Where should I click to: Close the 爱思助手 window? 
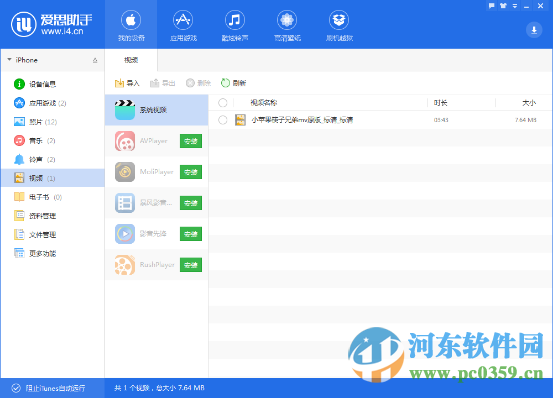tap(540, 6)
